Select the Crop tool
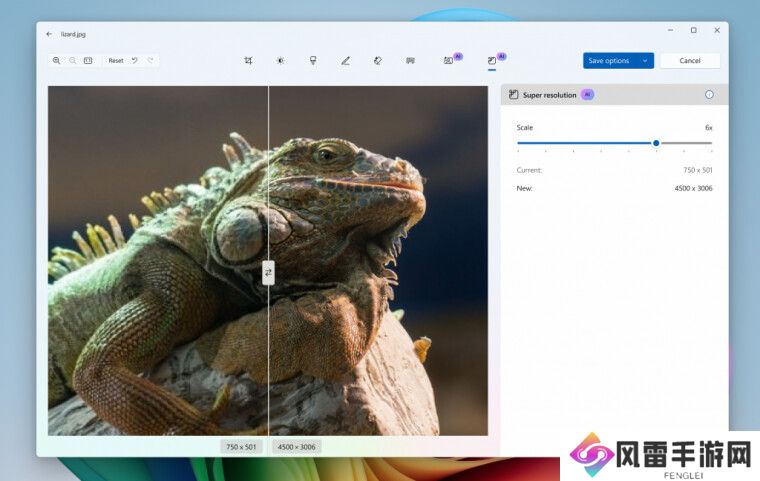 (x=248, y=61)
